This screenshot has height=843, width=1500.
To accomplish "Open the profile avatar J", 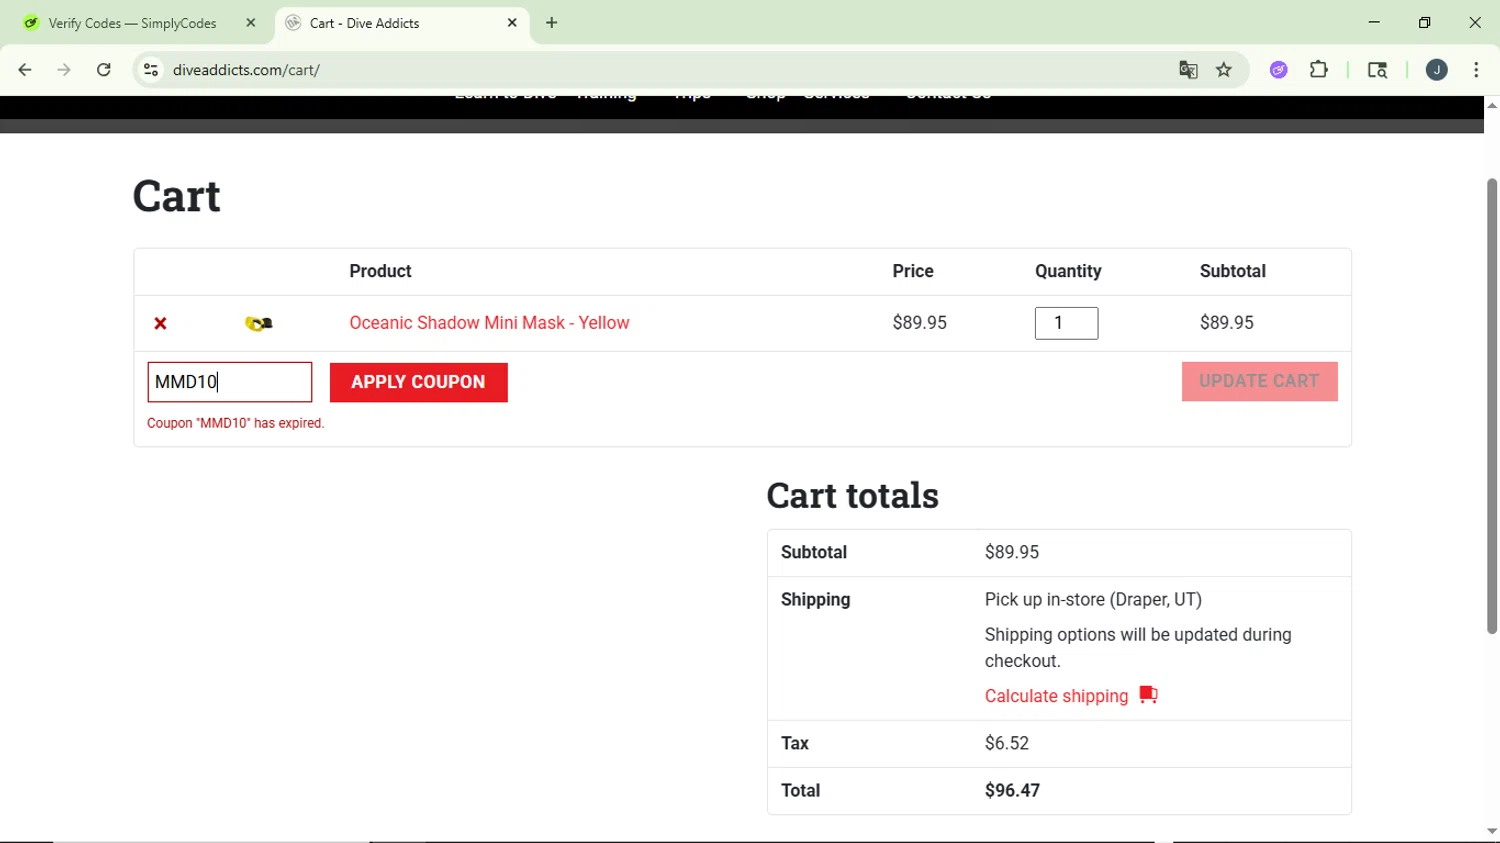I will [1437, 70].
